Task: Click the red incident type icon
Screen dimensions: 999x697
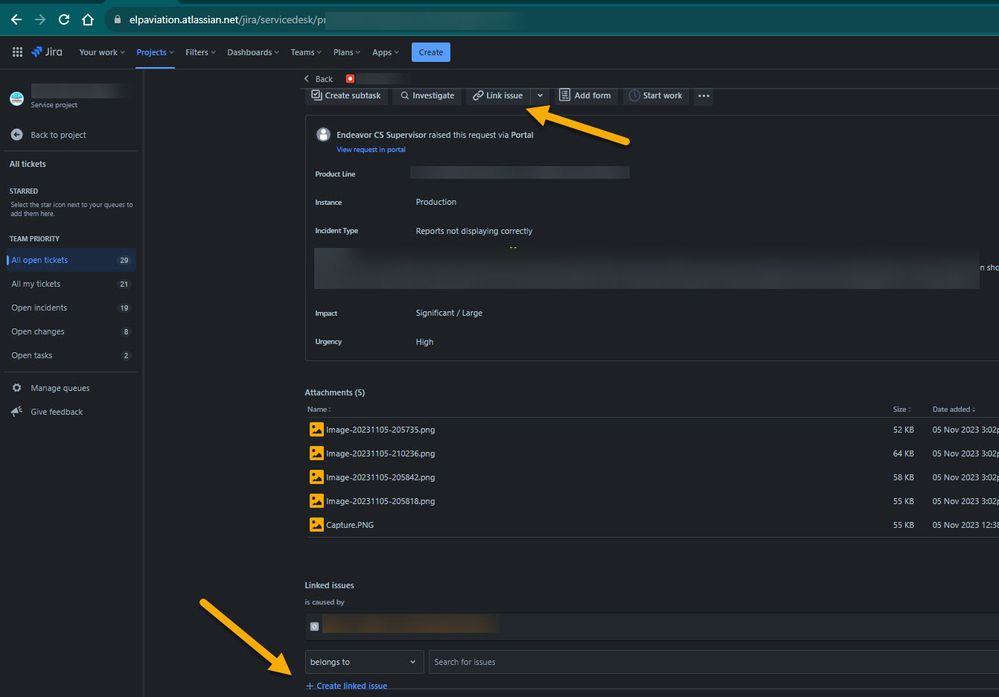Action: 350,79
